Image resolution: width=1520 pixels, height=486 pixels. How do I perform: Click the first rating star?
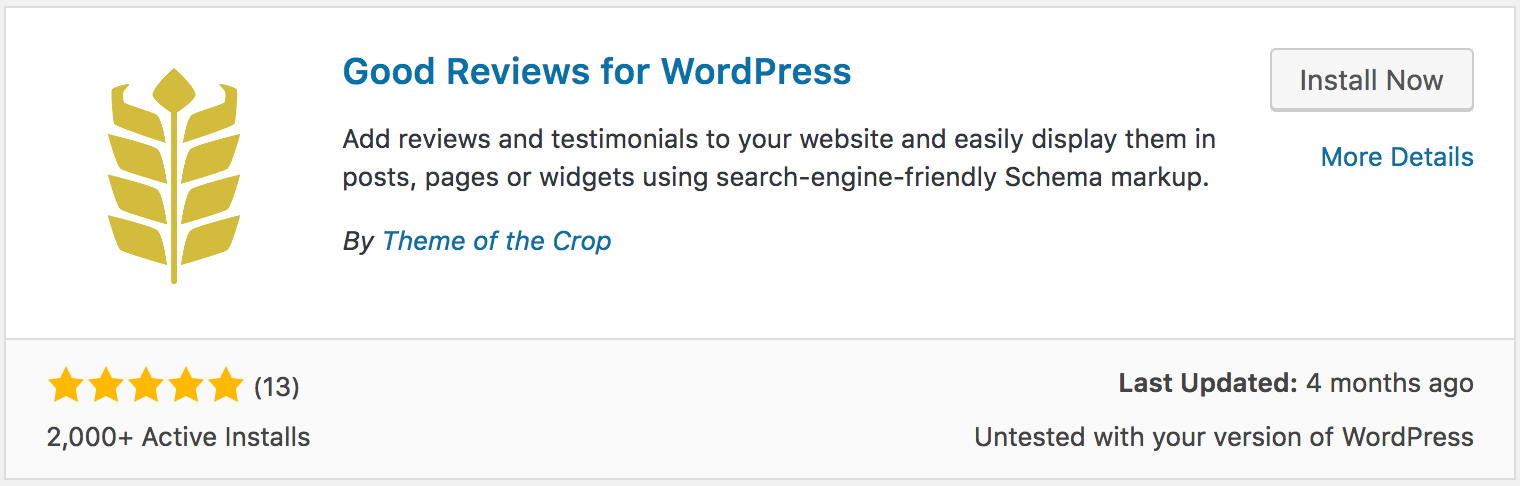pyautogui.click(x=65, y=385)
